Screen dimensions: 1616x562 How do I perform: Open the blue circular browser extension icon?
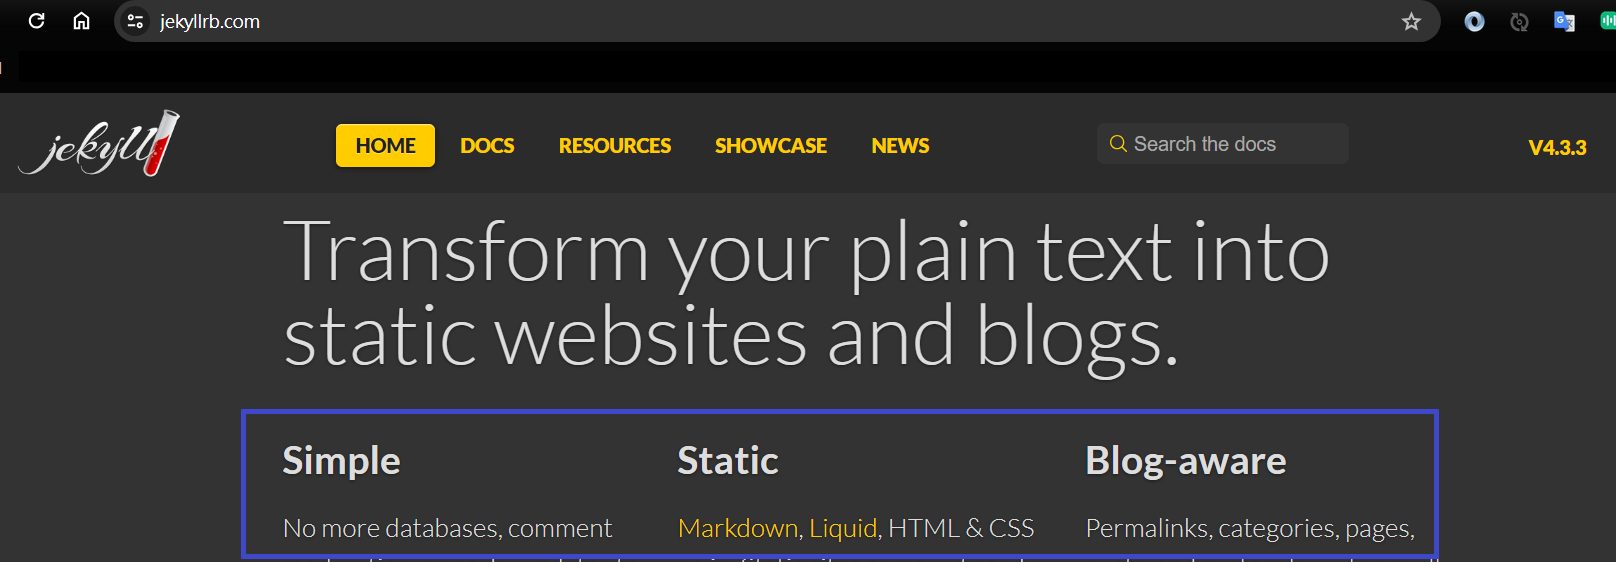1474,22
